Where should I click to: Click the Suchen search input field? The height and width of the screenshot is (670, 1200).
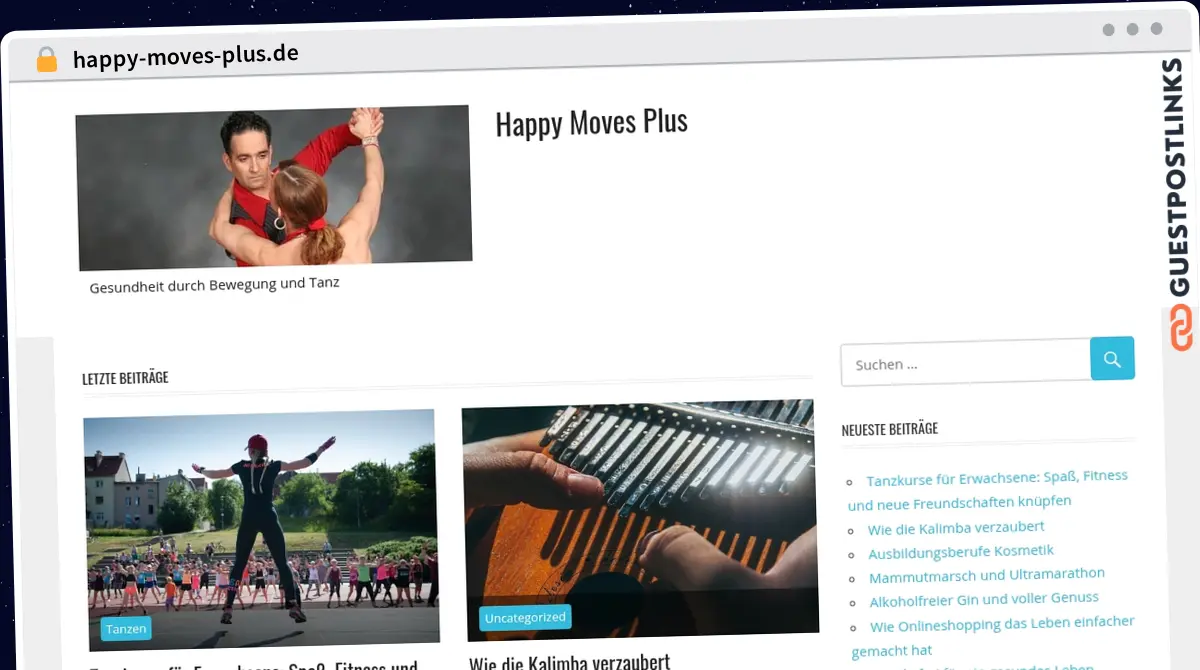click(x=966, y=363)
